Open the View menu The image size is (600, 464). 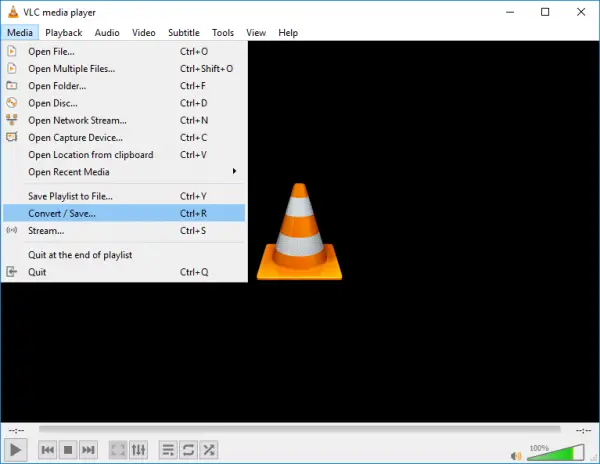[256, 33]
